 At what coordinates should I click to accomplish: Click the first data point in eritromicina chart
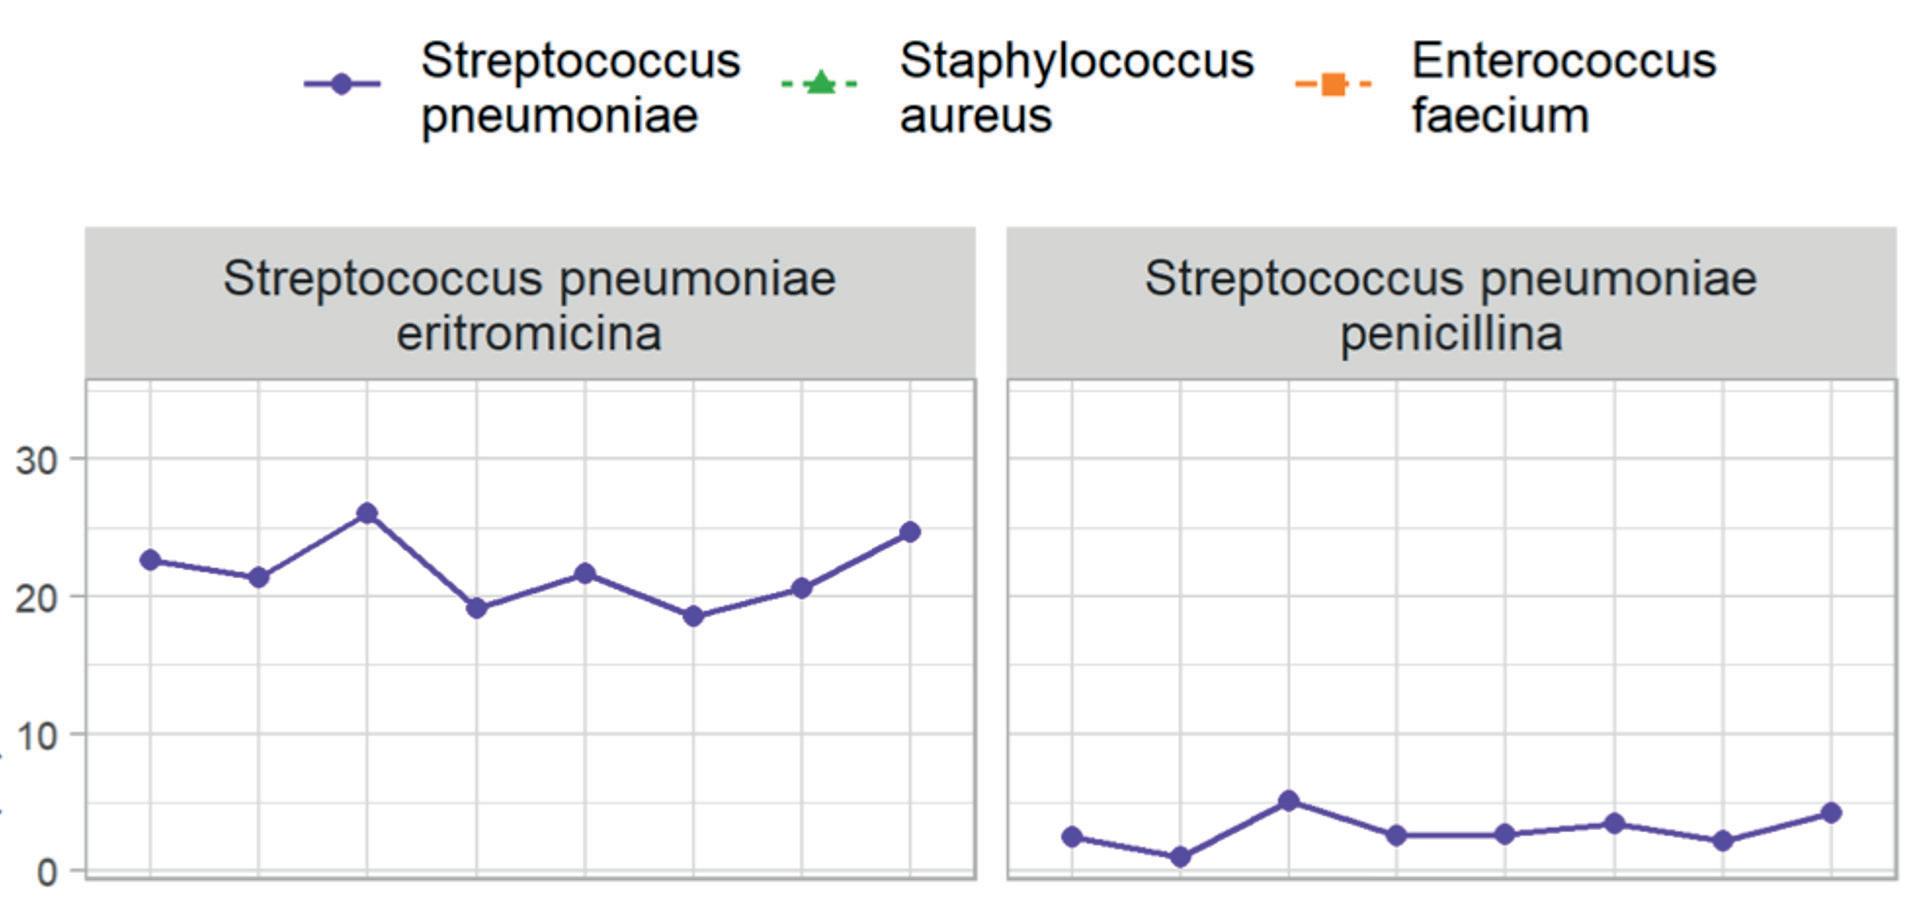coord(150,560)
